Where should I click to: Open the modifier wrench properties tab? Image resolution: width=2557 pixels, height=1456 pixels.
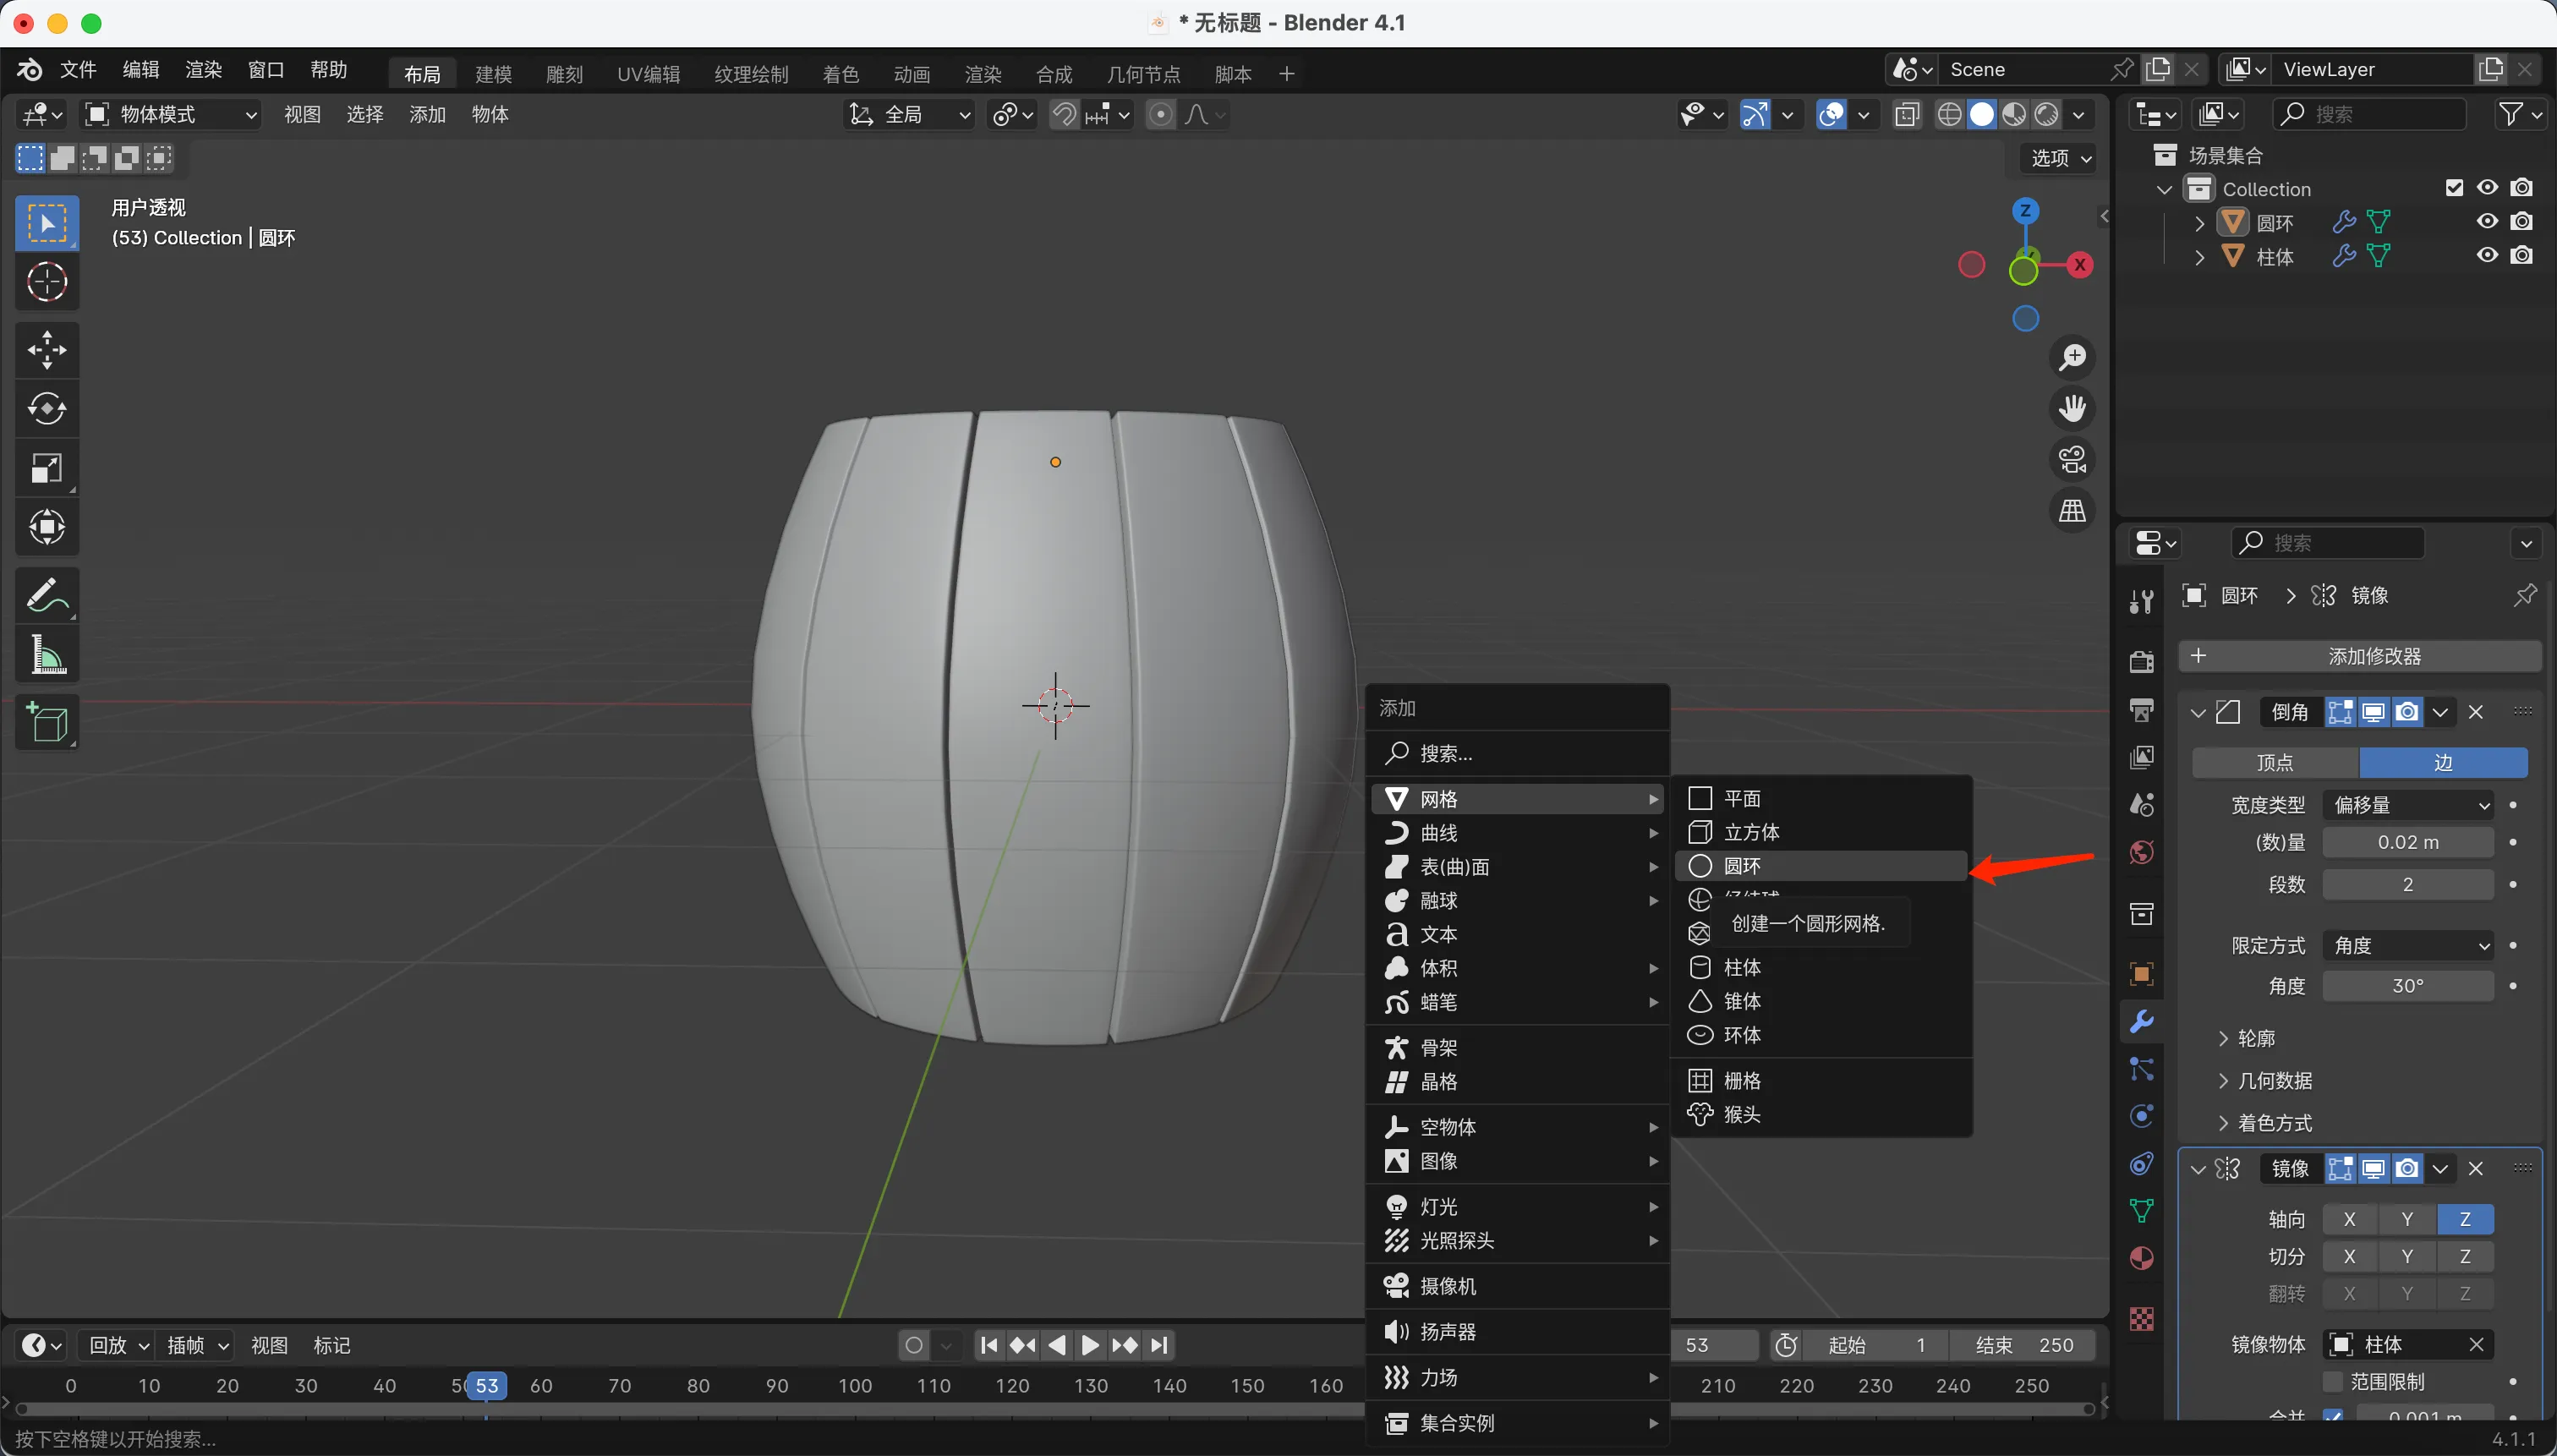(2141, 1022)
